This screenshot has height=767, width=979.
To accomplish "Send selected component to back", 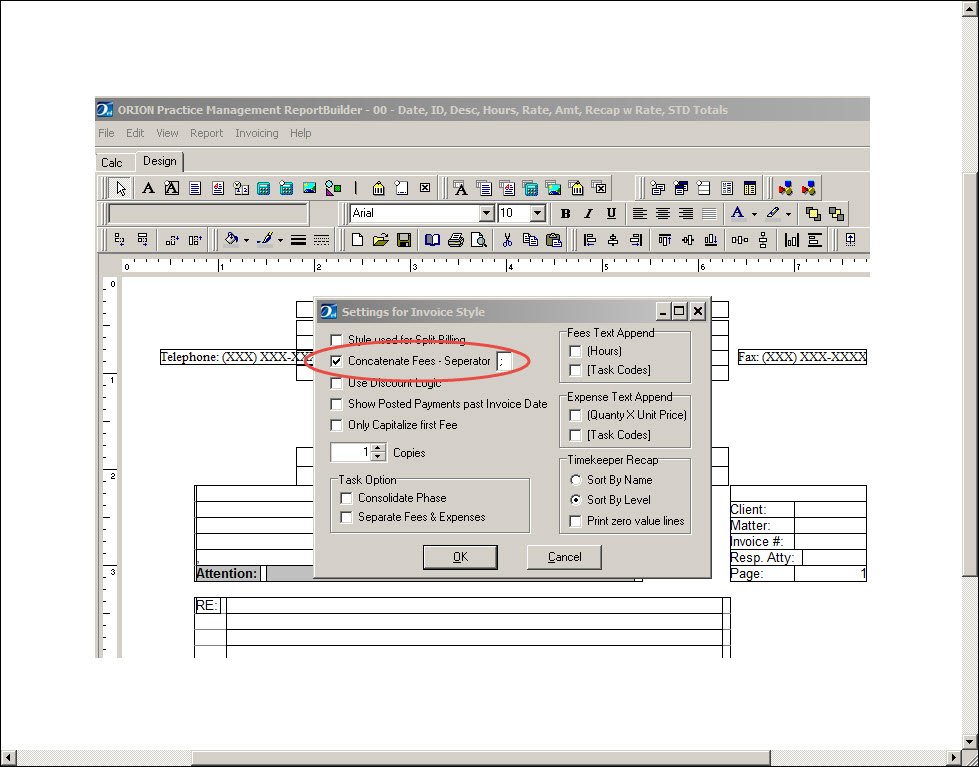I will pos(836,214).
